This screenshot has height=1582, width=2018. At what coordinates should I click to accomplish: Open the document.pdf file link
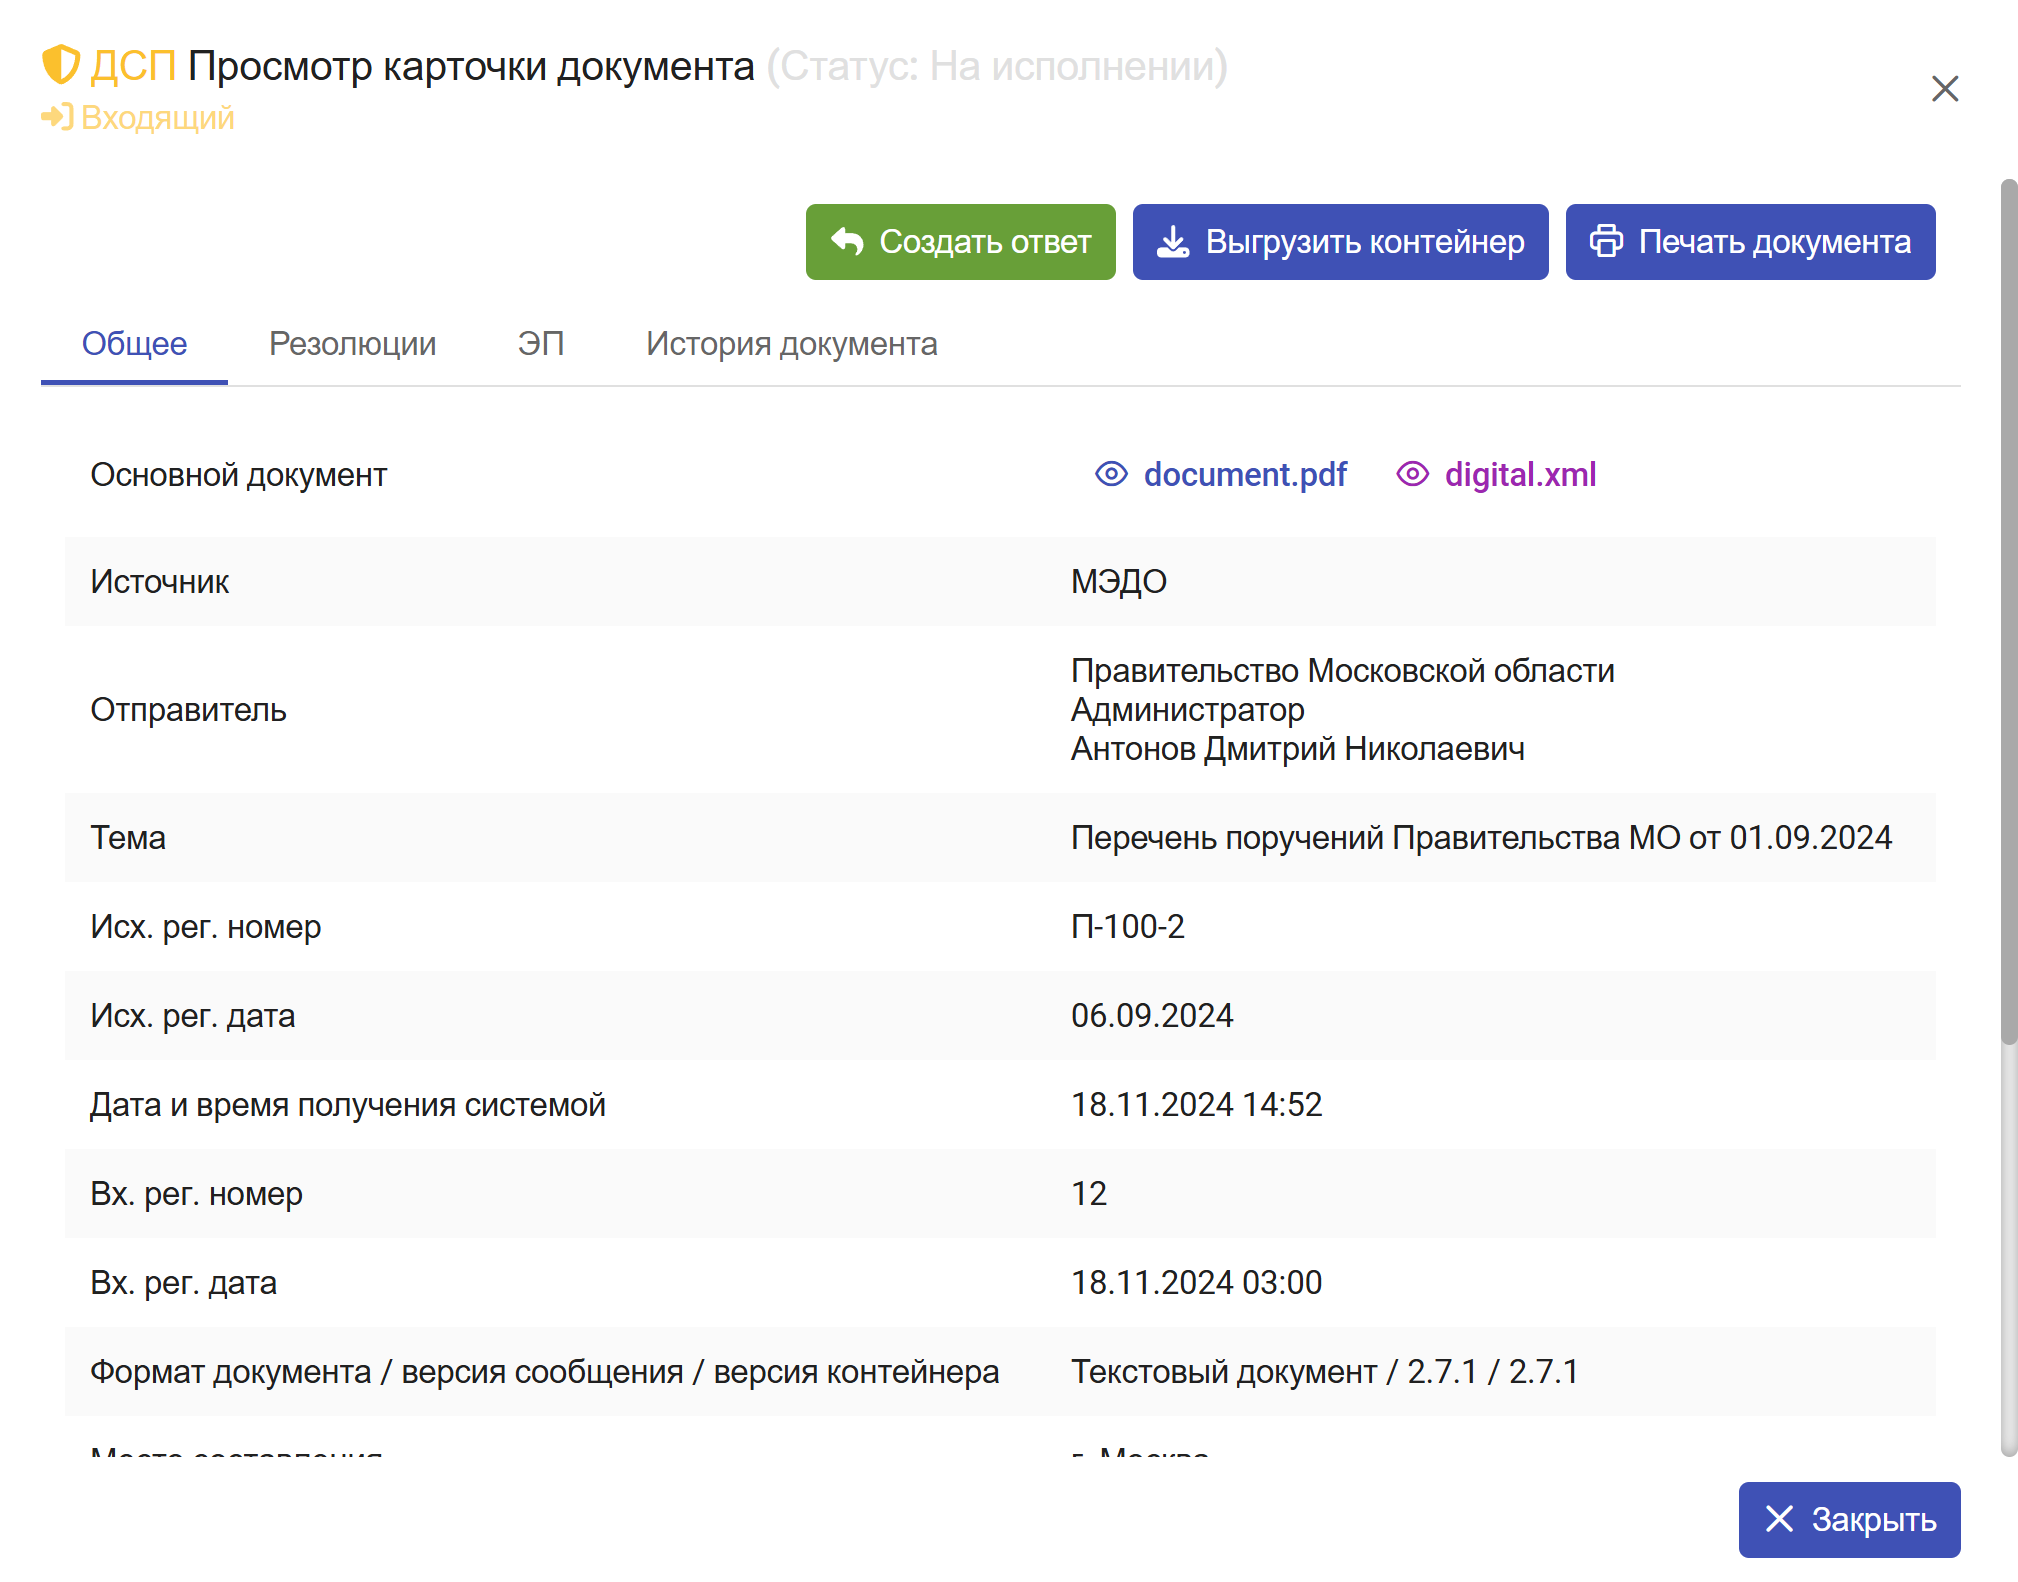pyautogui.click(x=1245, y=474)
